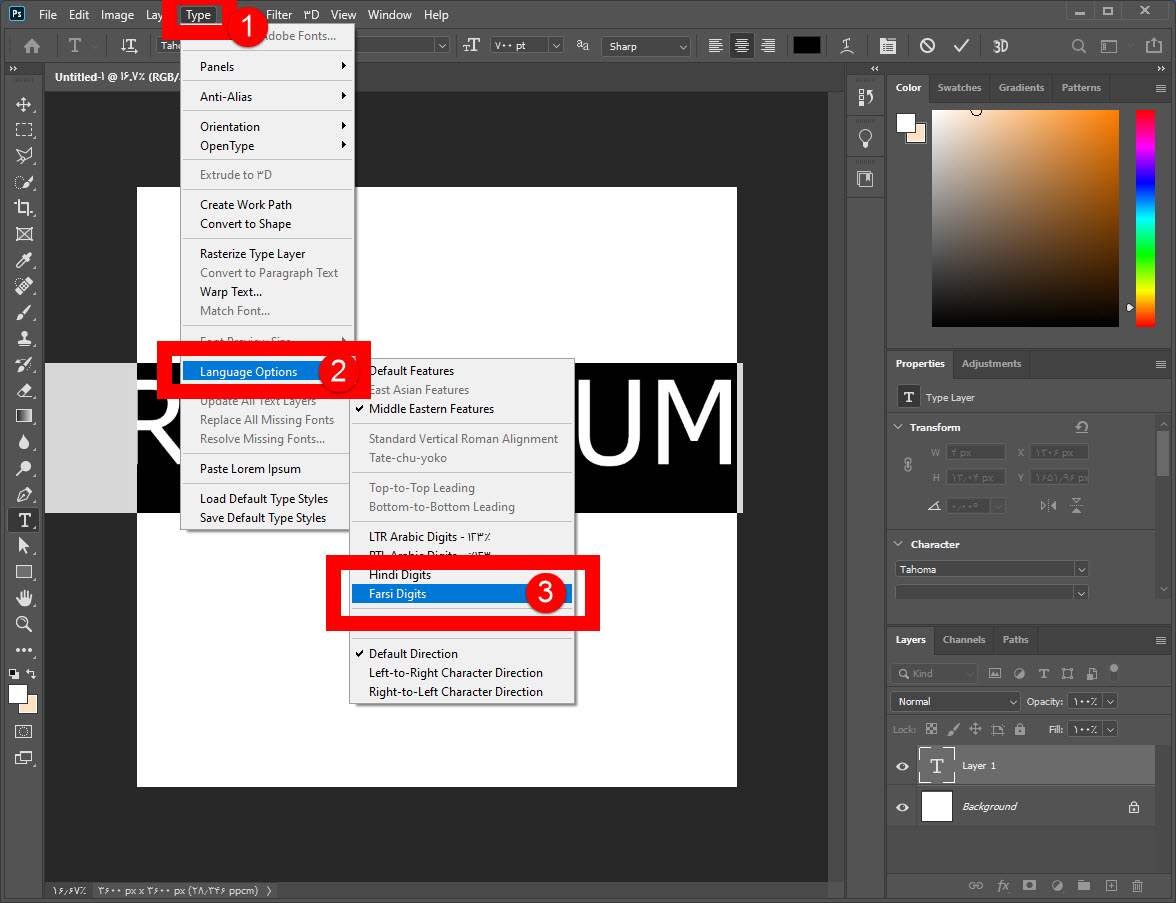This screenshot has width=1176, height=903.
Task: Select the Zoom tool
Action: point(24,624)
